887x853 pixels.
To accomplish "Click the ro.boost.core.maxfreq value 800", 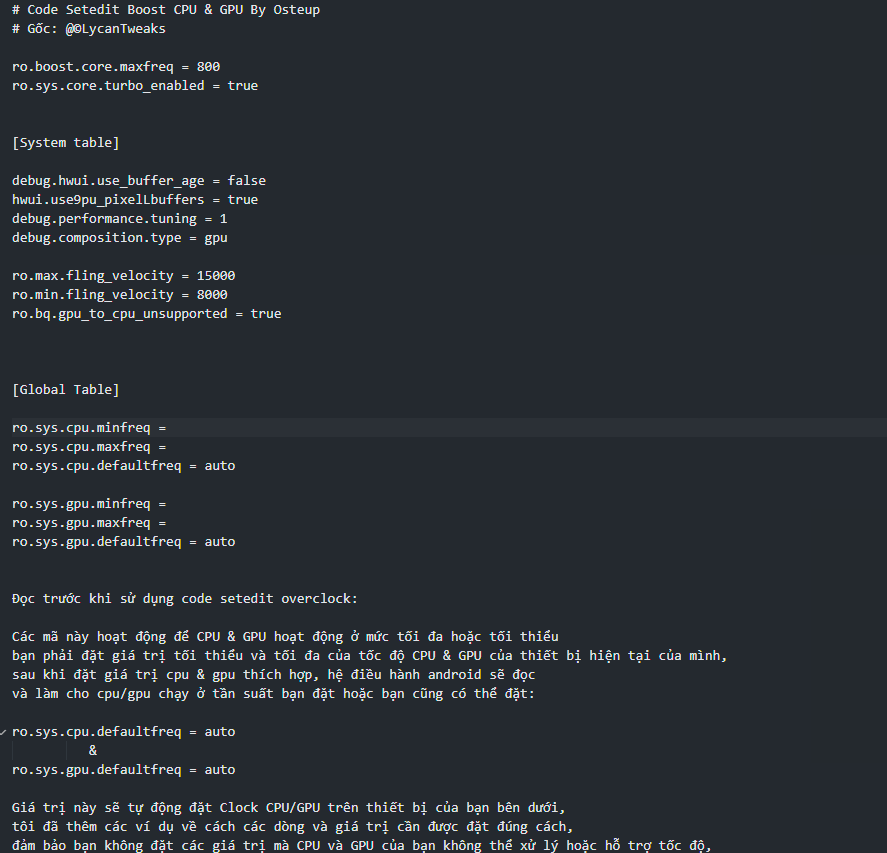I will pyautogui.click(x=208, y=67).
